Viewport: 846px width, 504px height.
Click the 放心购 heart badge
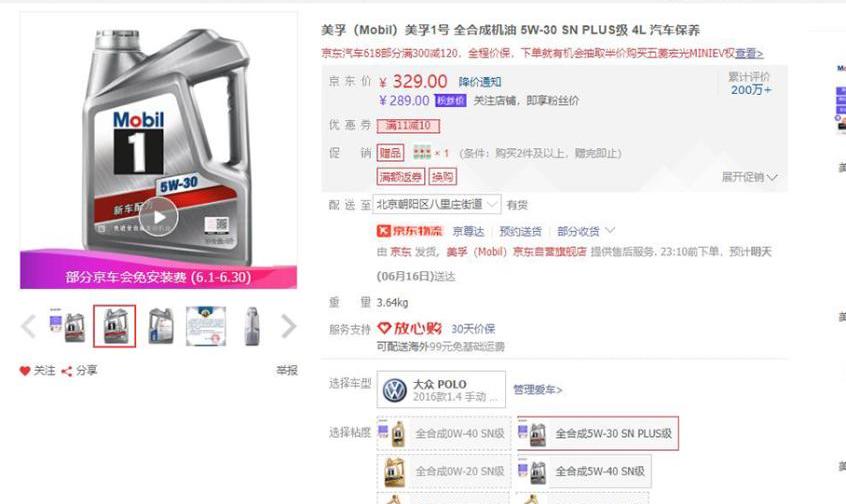click(409, 328)
